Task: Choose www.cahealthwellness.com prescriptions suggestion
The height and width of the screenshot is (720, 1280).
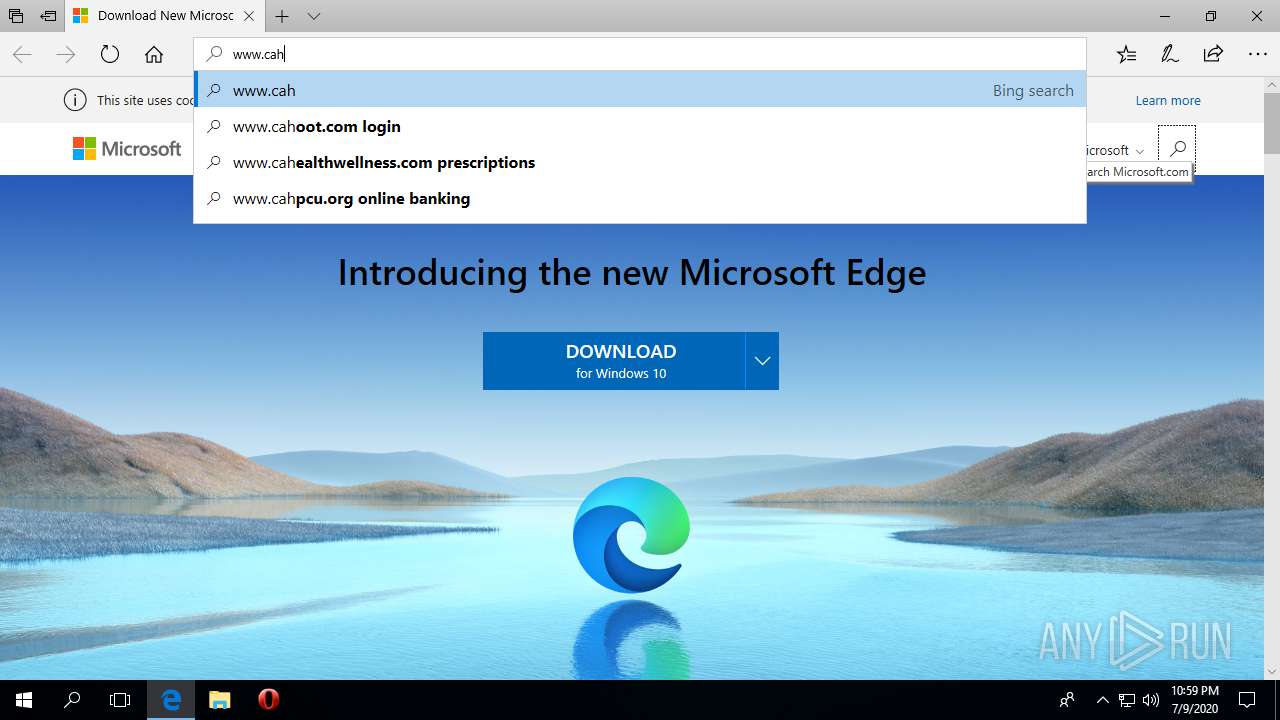Action: (x=640, y=162)
